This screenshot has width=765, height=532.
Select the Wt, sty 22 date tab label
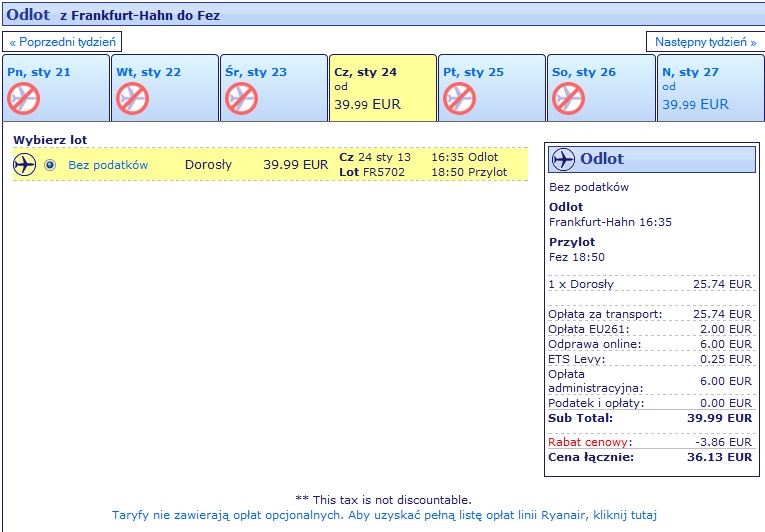tap(149, 72)
